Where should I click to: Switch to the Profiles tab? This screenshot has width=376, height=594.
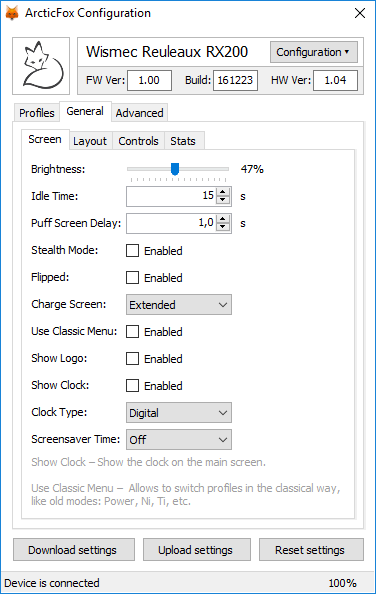click(37, 113)
